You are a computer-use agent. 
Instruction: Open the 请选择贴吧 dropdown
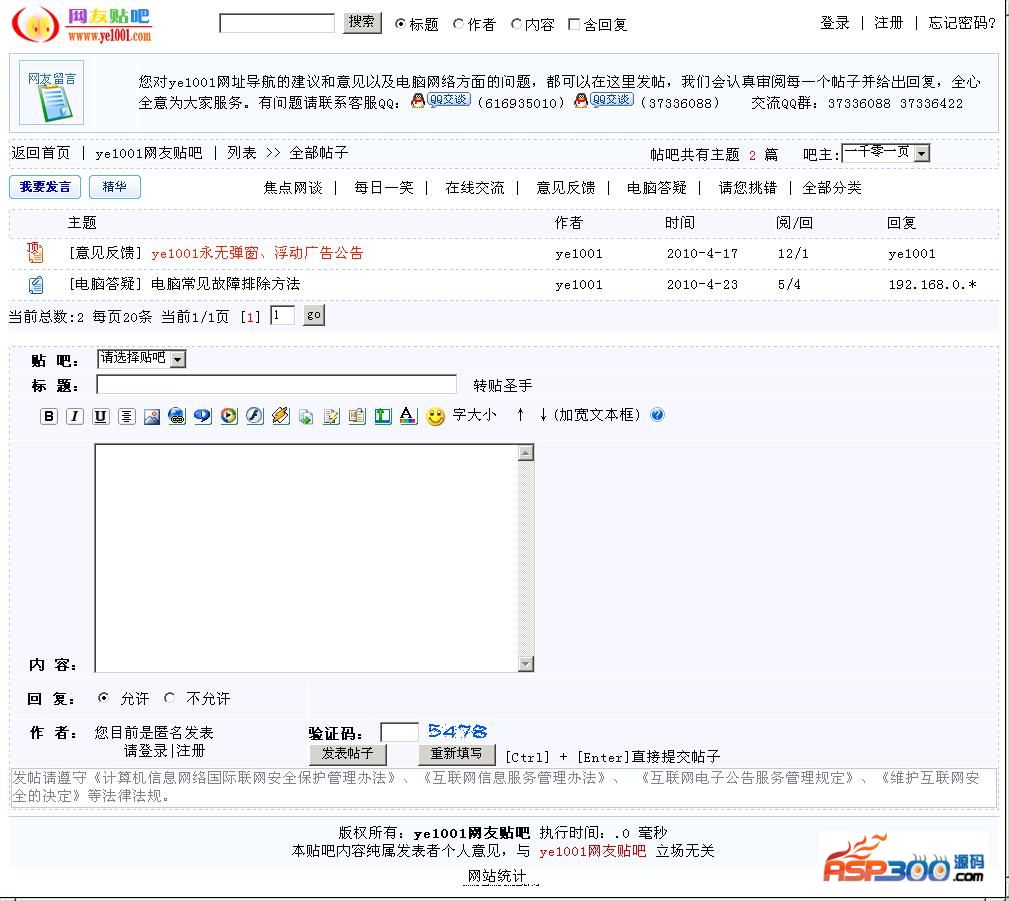141,358
